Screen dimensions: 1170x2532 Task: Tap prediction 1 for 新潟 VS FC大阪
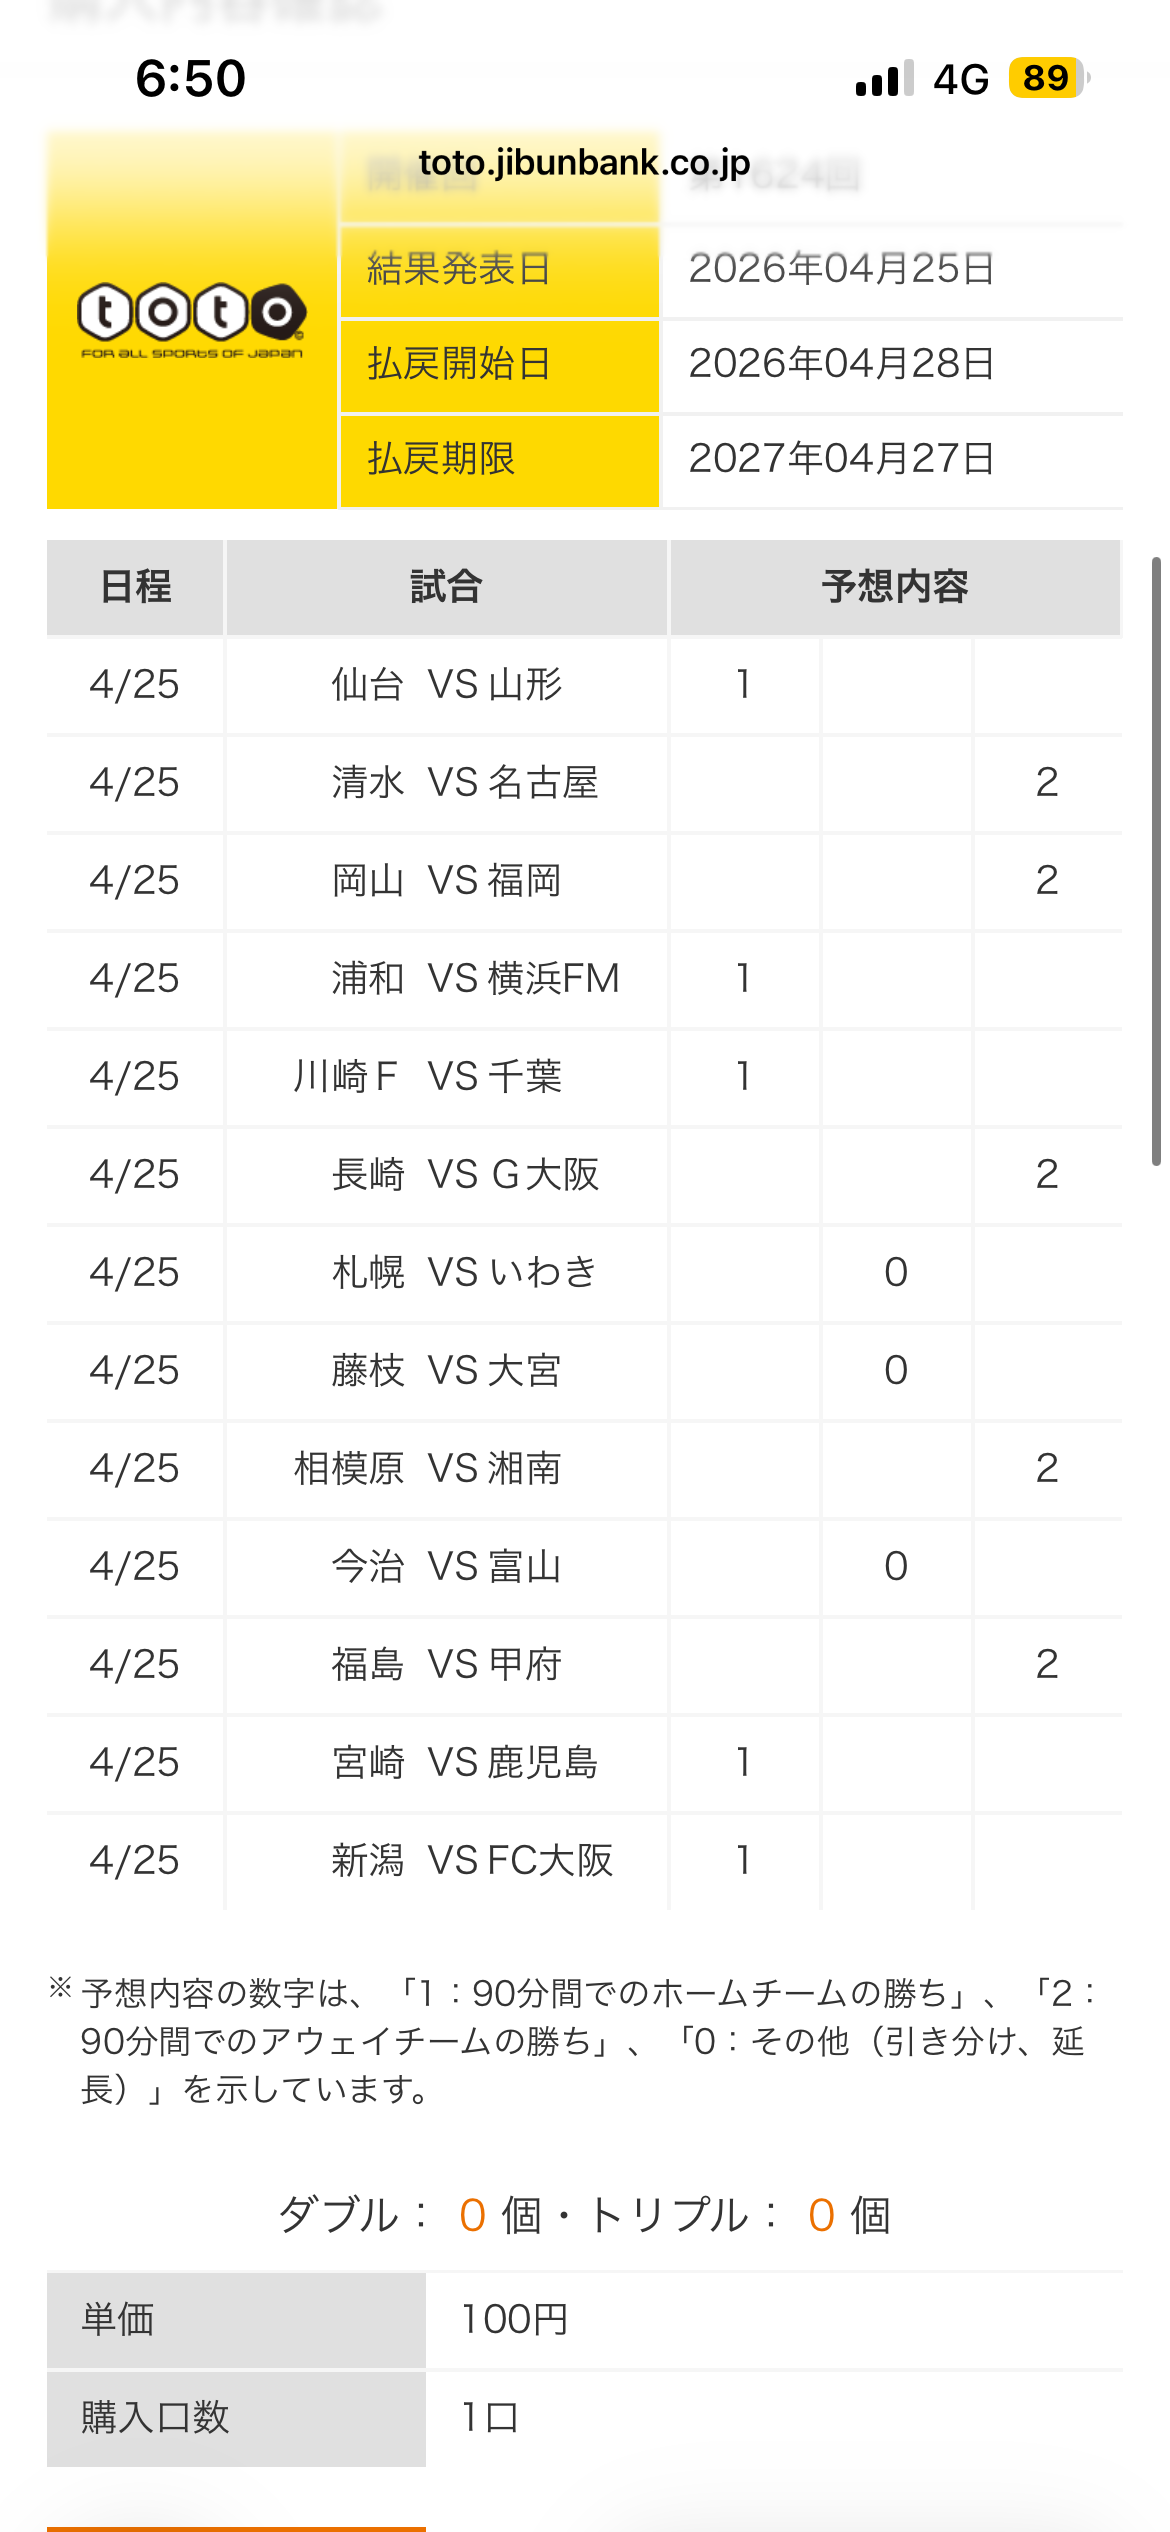point(743,1861)
